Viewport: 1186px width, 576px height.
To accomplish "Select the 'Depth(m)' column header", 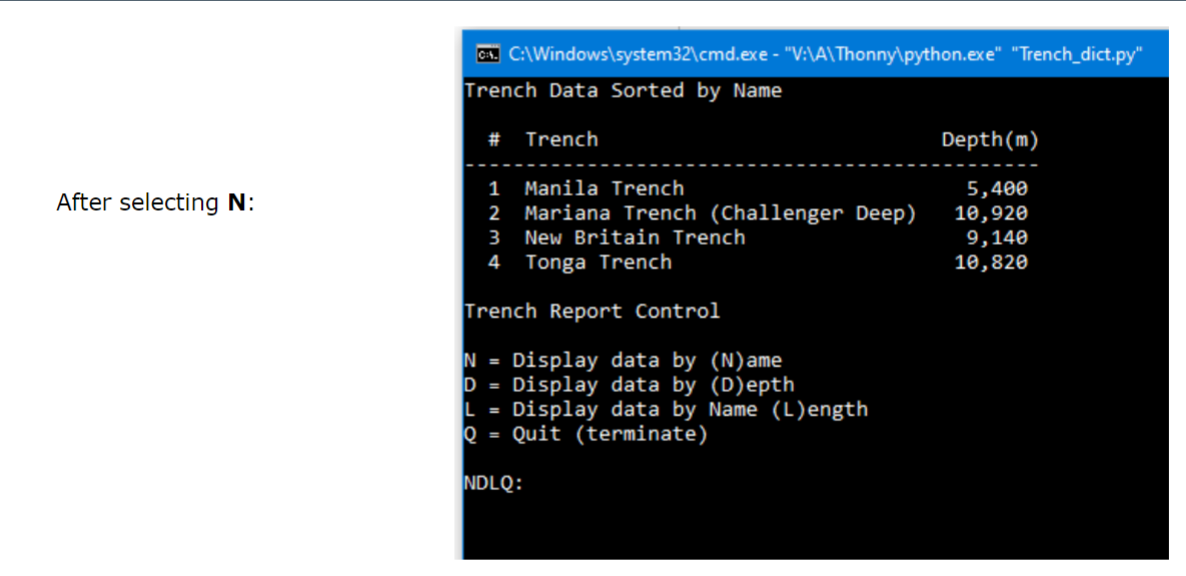I will [990, 139].
